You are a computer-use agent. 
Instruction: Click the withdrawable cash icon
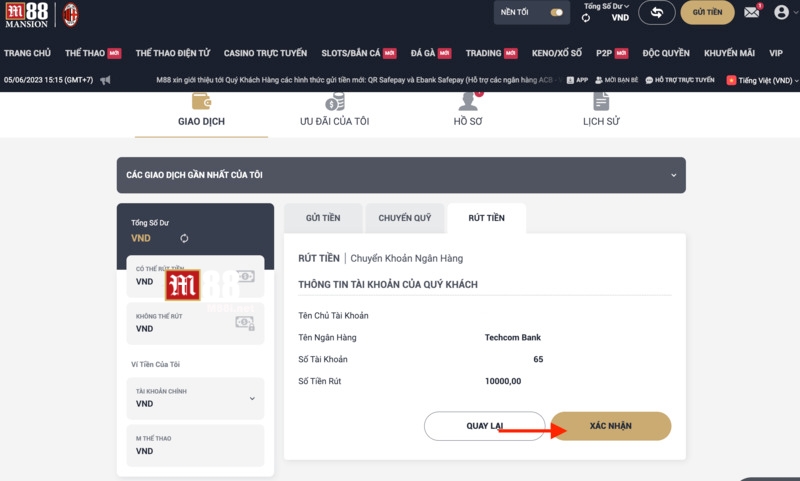click(244, 276)
